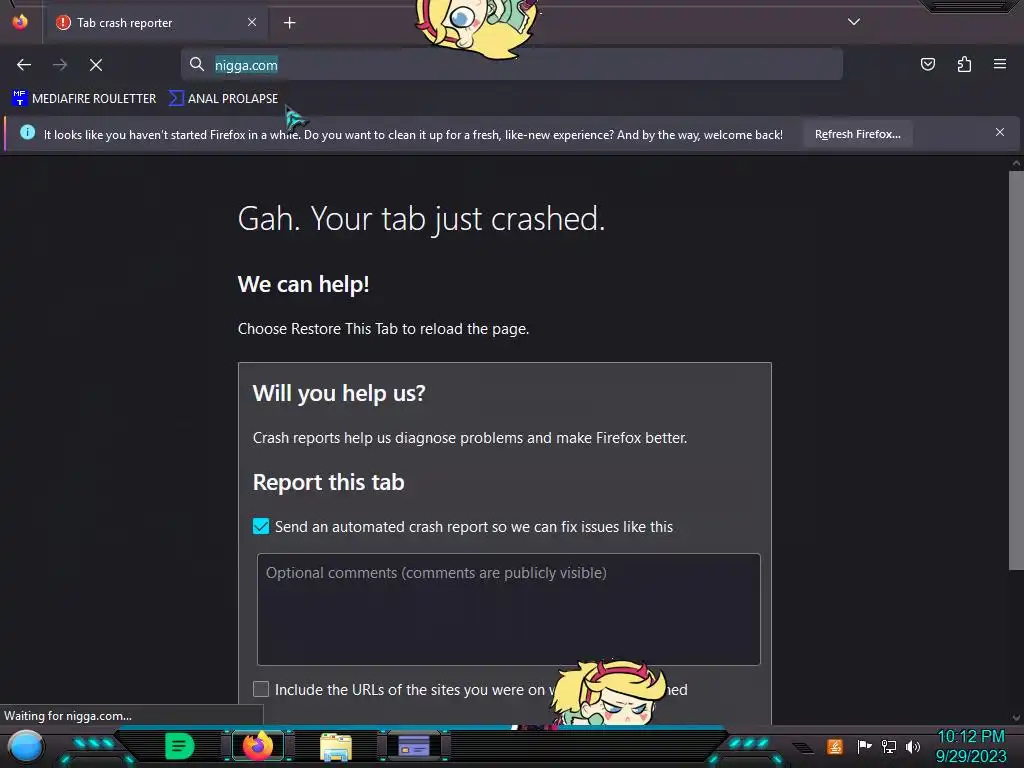Focus the address bar field
The width and height of the screenshot is (1024, 768).
(x=512, y=65)
